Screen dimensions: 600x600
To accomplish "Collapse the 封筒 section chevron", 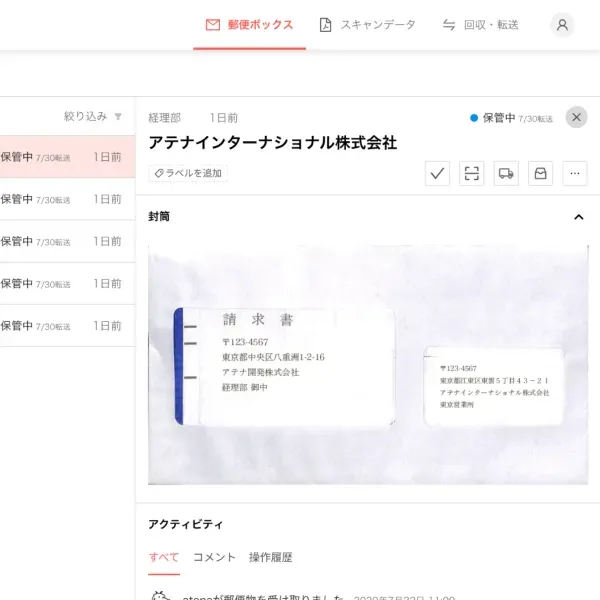I will tap(578, 217).
